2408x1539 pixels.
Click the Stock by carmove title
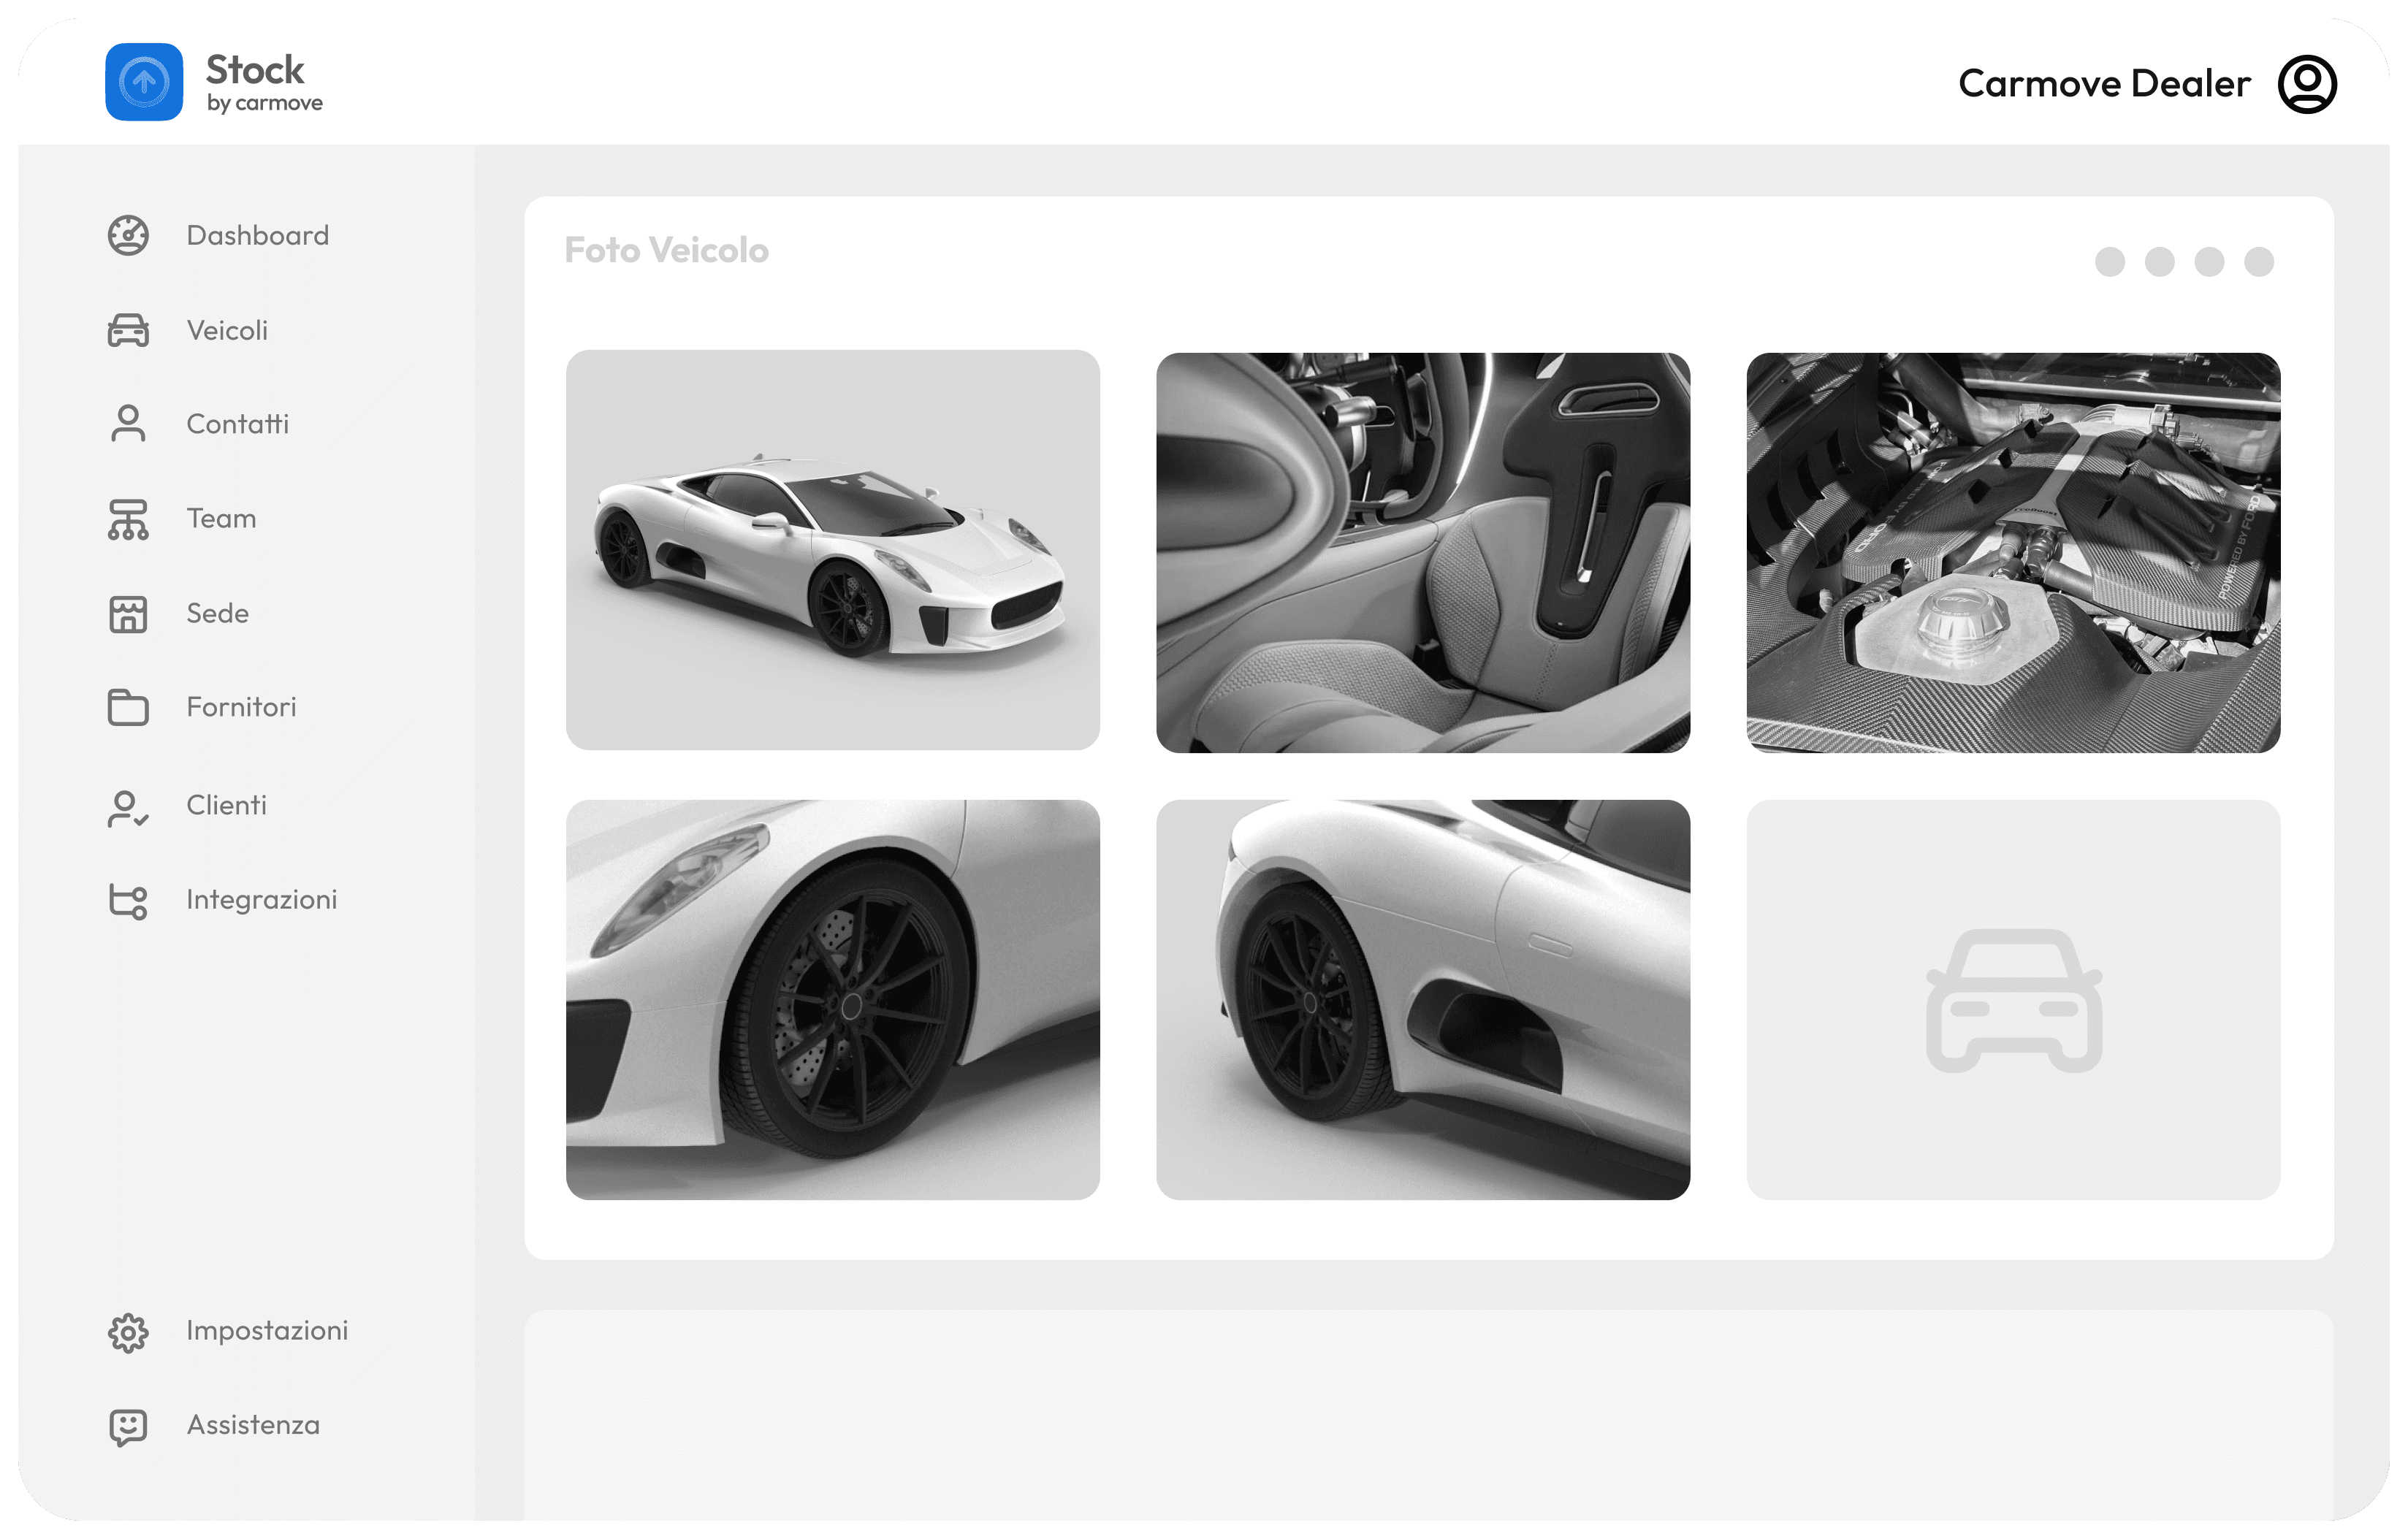(x=264, y=82)
